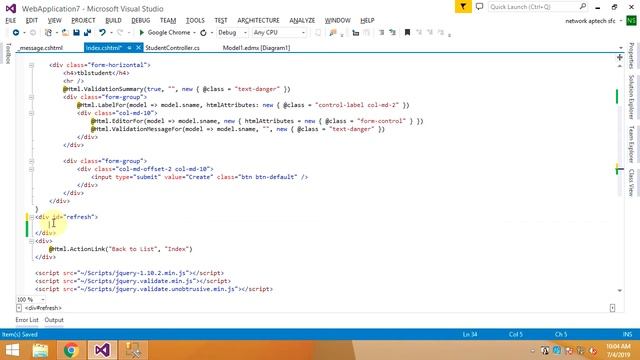Switch to the _message.cshtml tab
640x360 pixels.
click(41, 48)
